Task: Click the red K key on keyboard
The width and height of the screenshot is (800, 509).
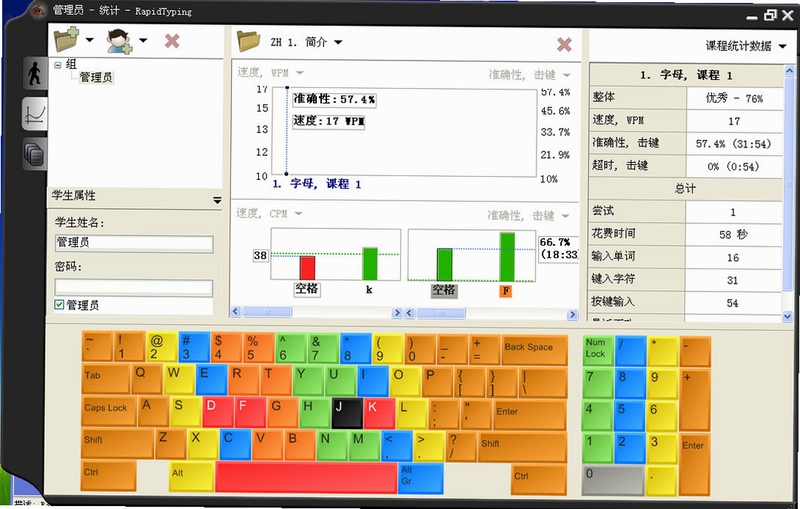Action: [x=379, y=413]
